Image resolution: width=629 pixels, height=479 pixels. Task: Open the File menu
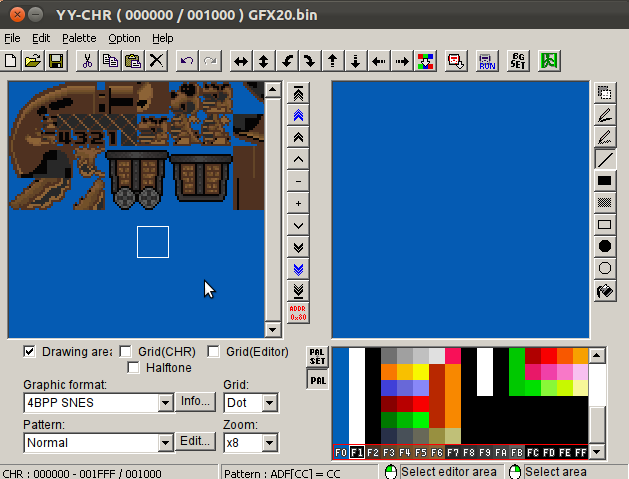pyautogui.click(x=12, y=38)
